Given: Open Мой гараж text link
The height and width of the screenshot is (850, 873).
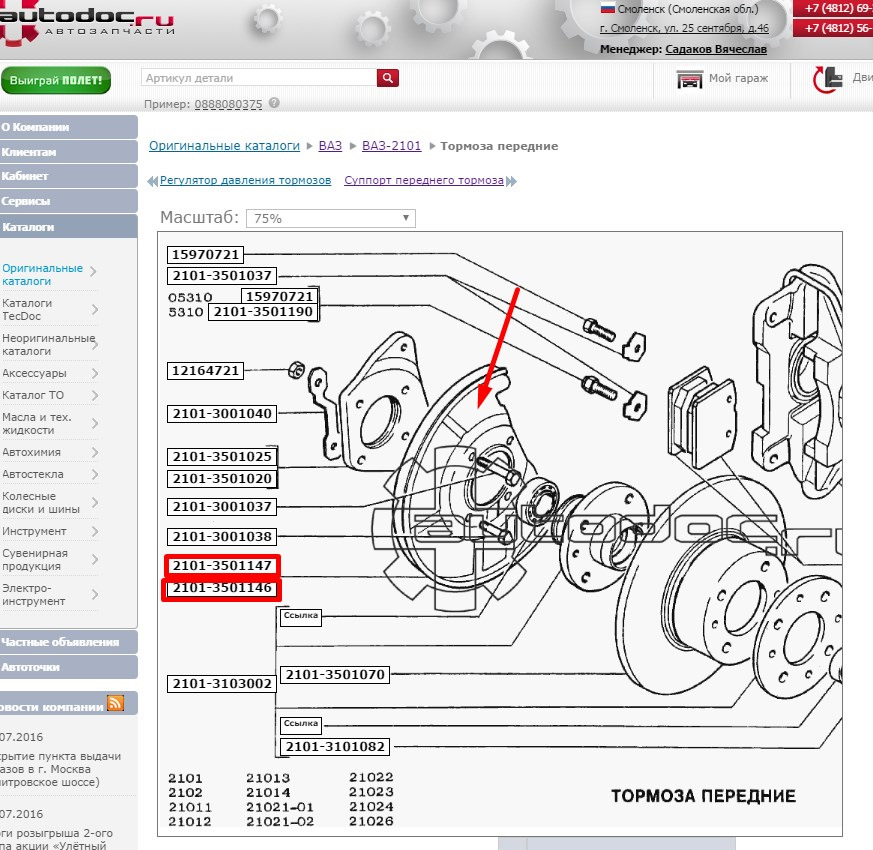Looking at the screenshot, I should (x=738, y=78).
